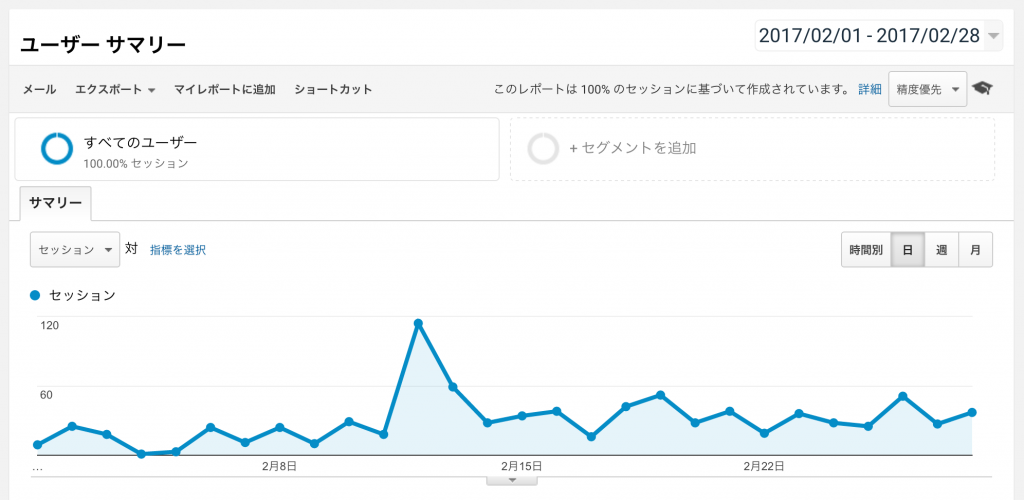Click マイレポートに追加 in the toolbar

point(224,89)
